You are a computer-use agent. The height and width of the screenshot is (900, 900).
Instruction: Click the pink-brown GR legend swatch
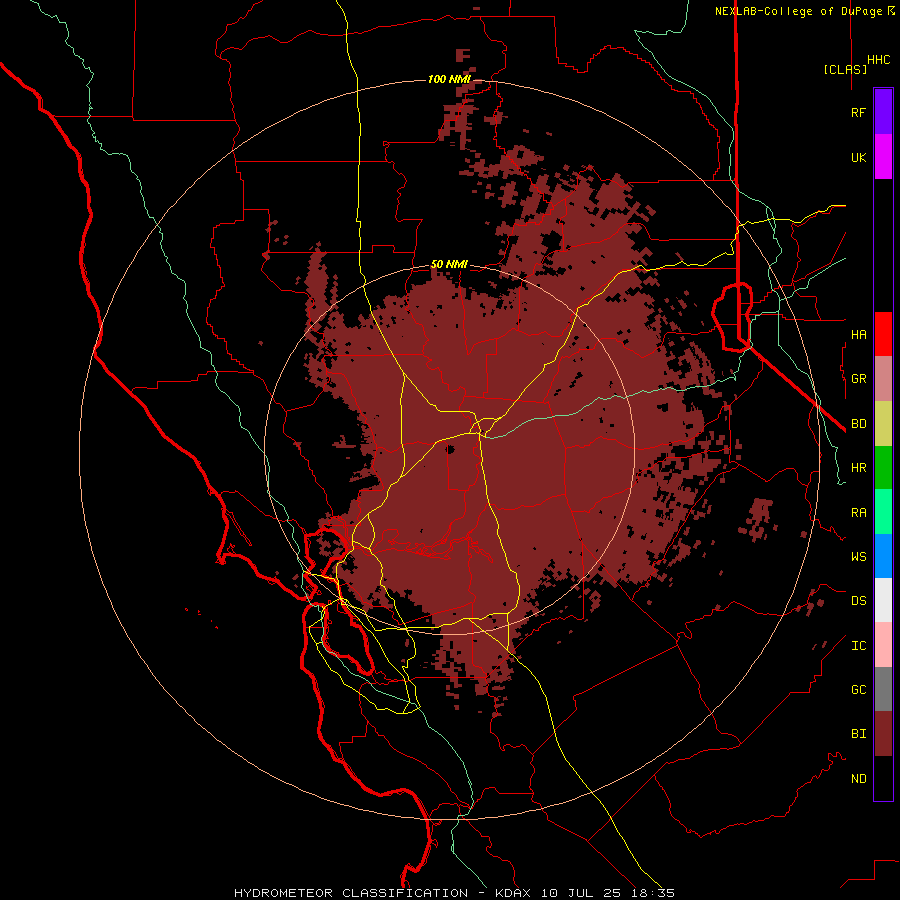tap(883, 379)
